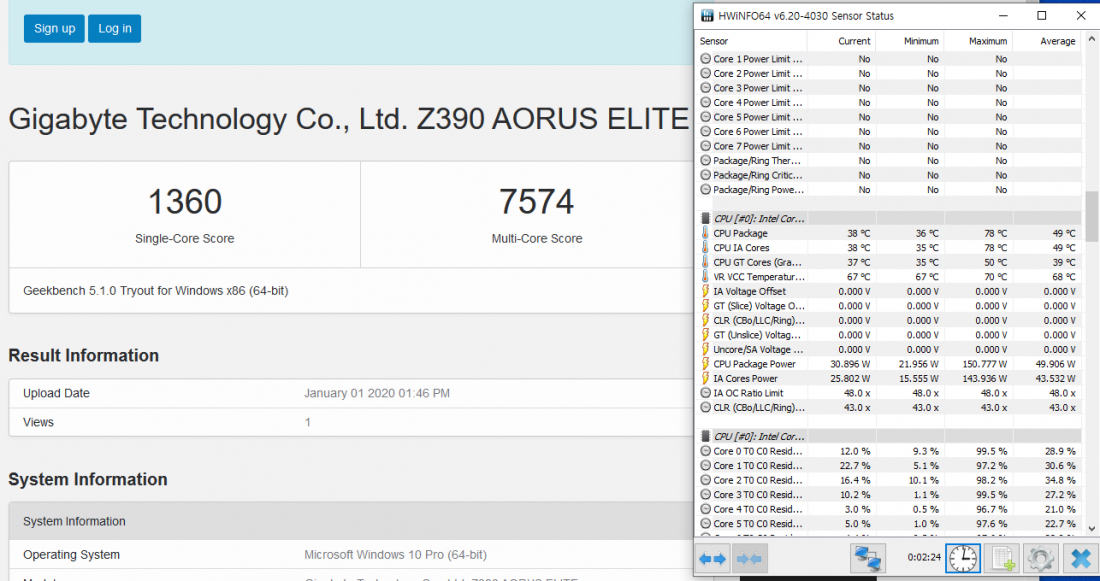Reset HWiNFO sensor clock icon
The height and width of the screenshot is (581, 1100).
[963, 559]
